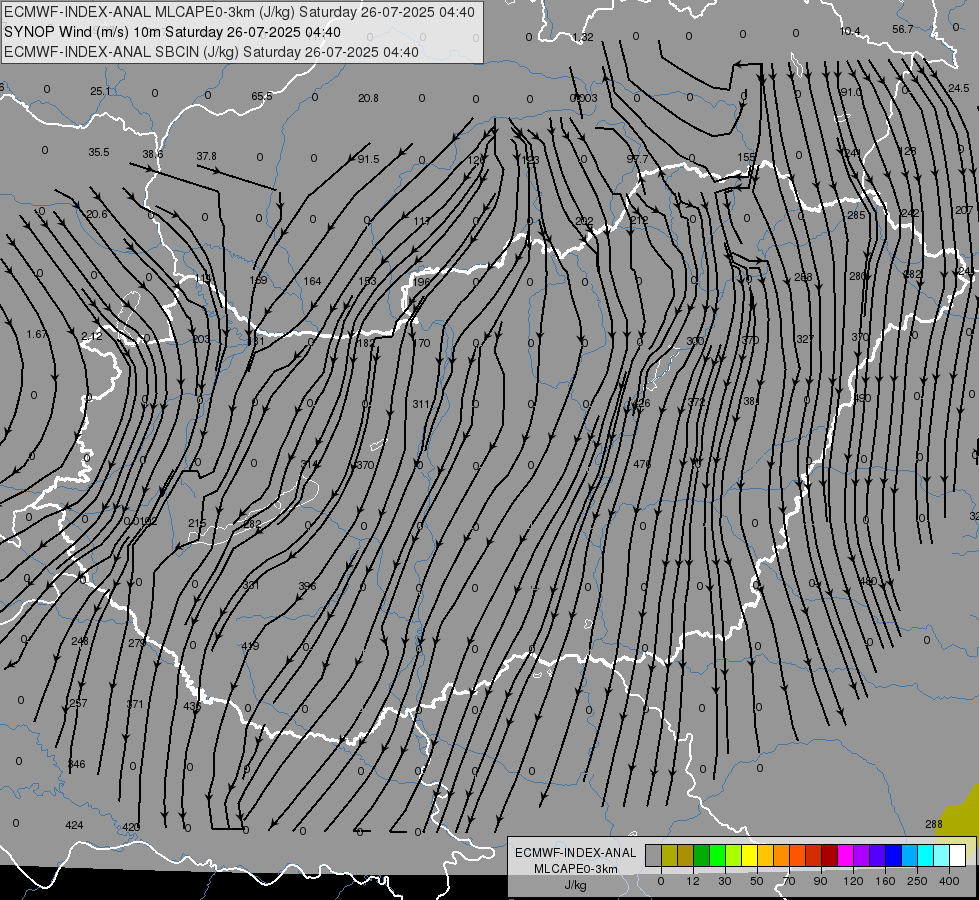Click the map value 20.8
This screenshot has width=979, height=900.
(368, 98)
